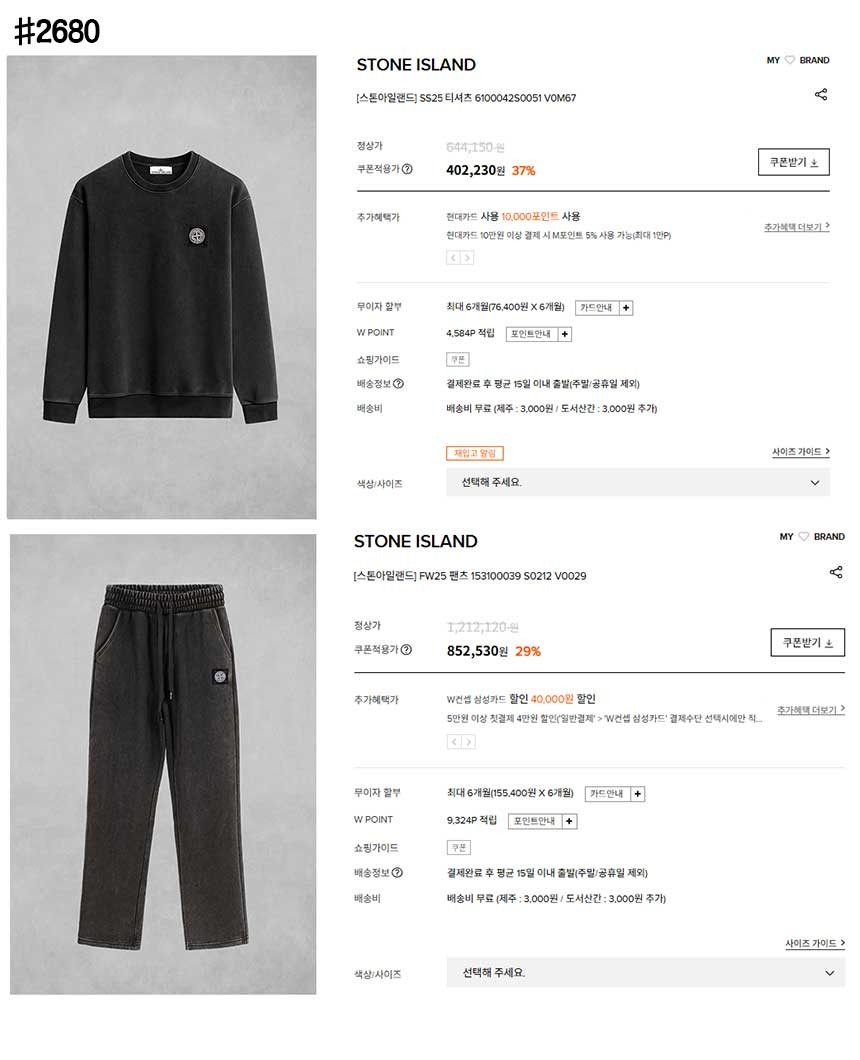
Task: Click 재입고 알림 restock alert badge
Action: pyautogui.click(x=475, y=453)
